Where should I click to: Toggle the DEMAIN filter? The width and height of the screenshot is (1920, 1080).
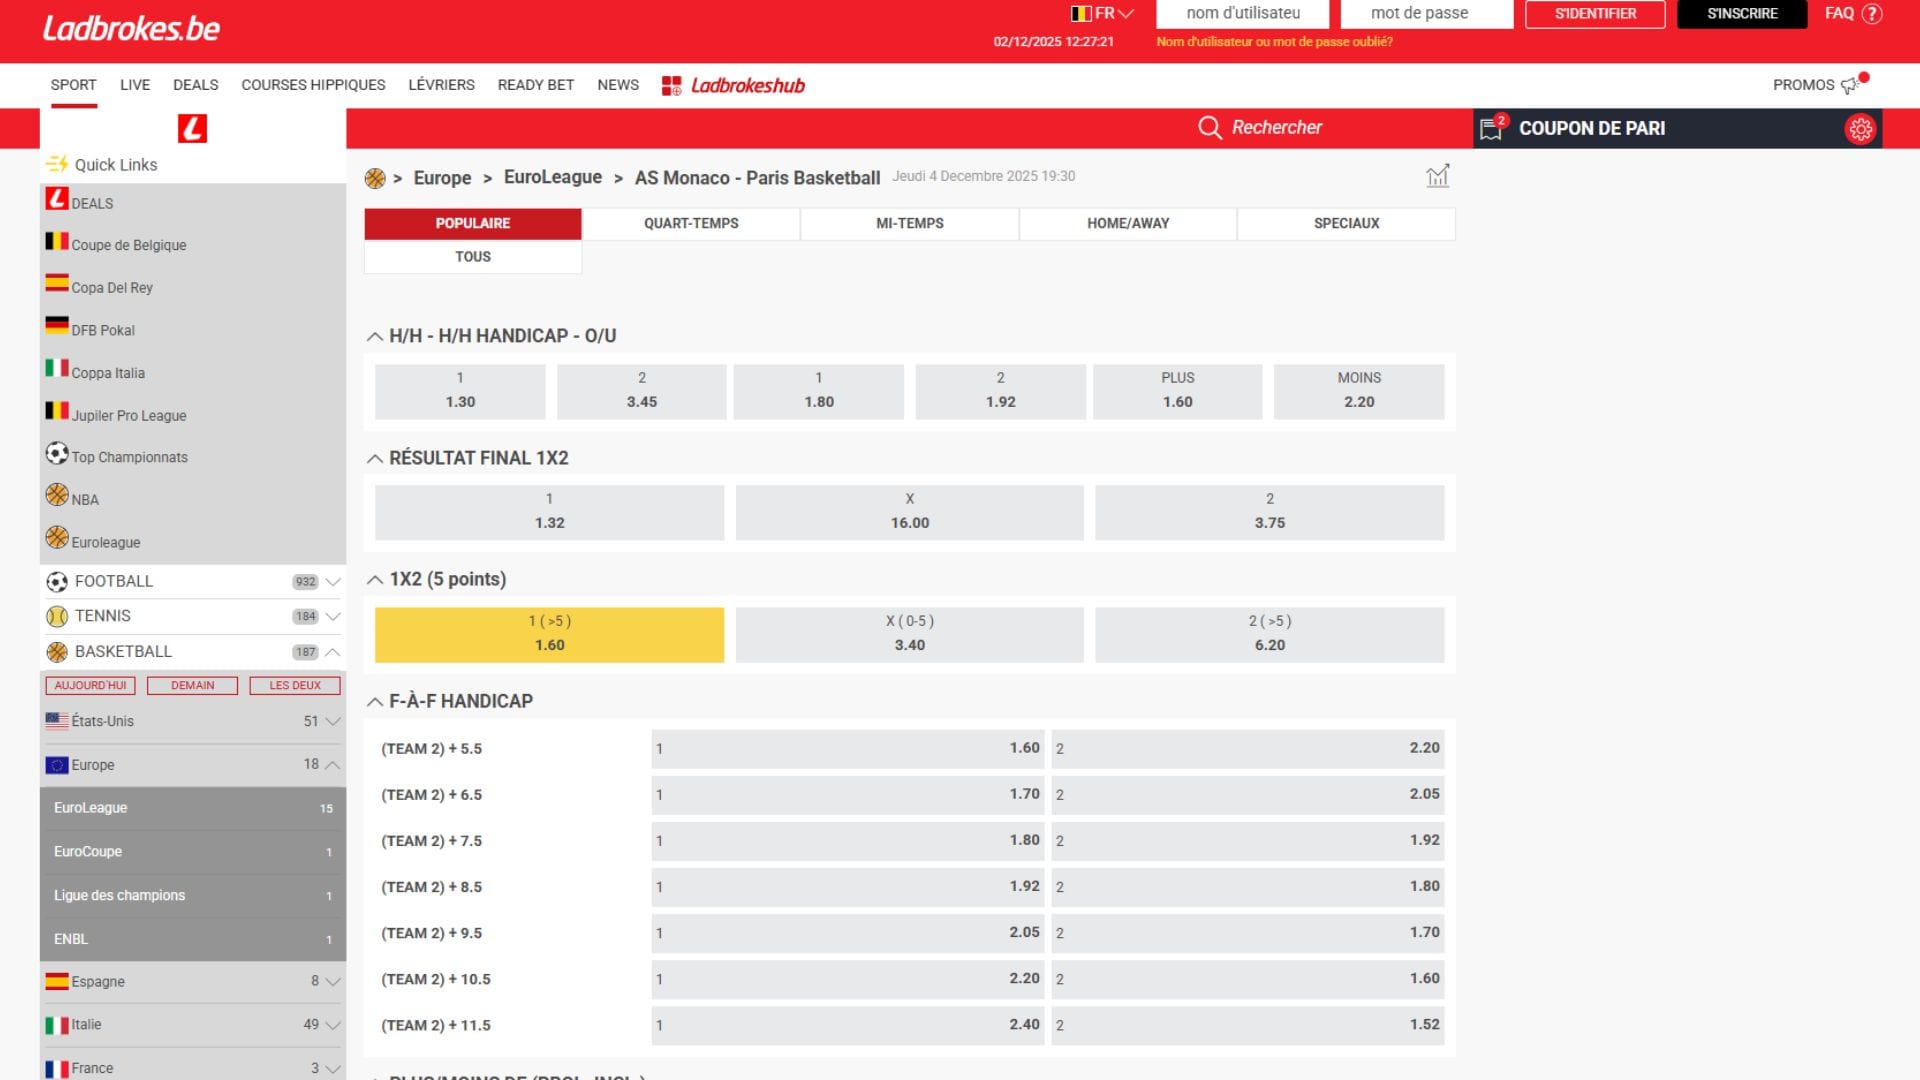tap(192, 686)
